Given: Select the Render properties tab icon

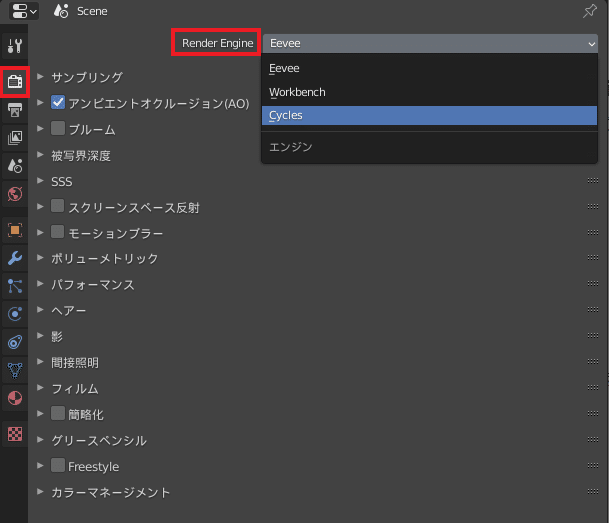Looking at the screenshot, I should (15, 82).
